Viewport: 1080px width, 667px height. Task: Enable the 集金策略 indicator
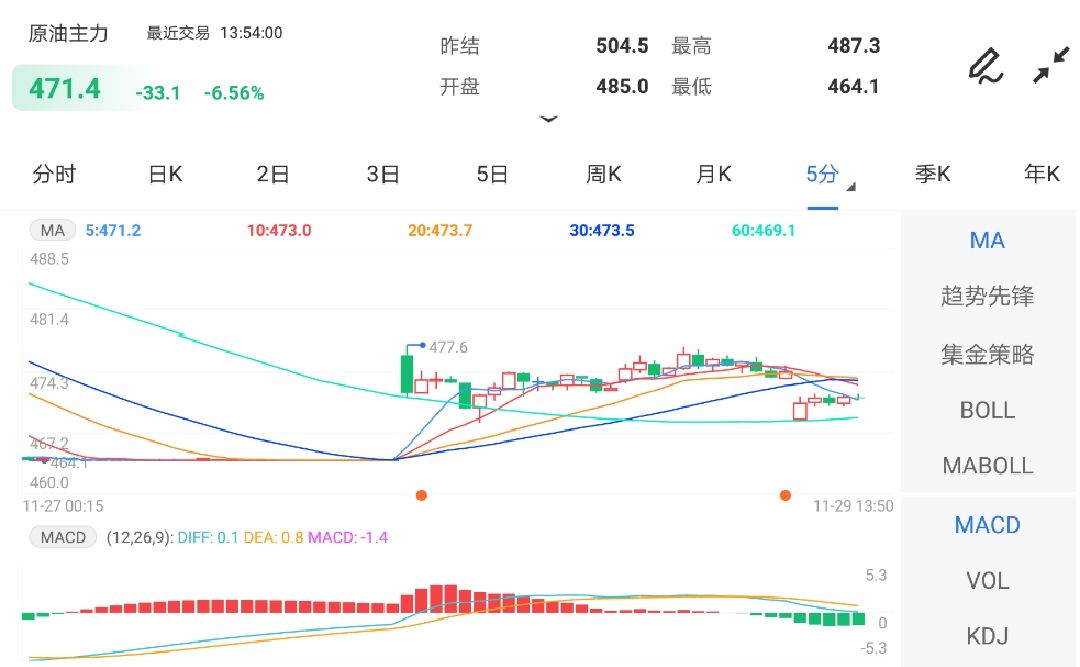[987, 354]
